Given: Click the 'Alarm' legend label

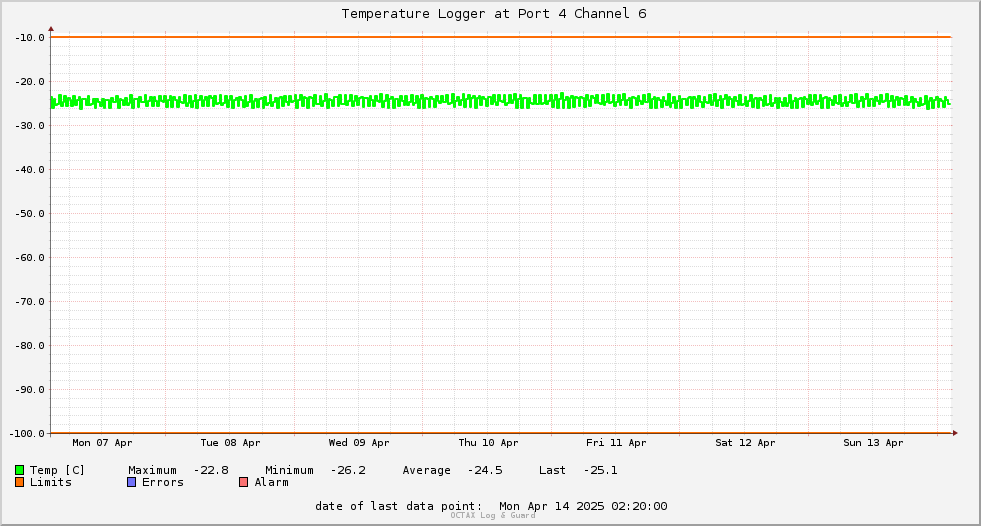Looking at the screenshot, I should (x=272, y=482).
